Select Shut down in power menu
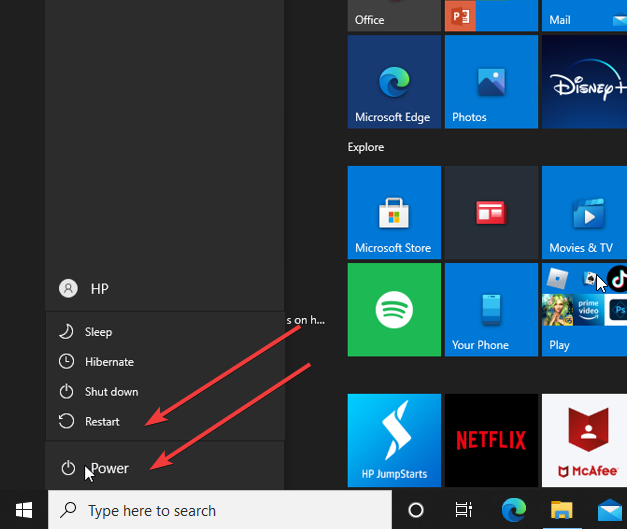This screenshot has height=529, width=627. click(x=165, y=392)
